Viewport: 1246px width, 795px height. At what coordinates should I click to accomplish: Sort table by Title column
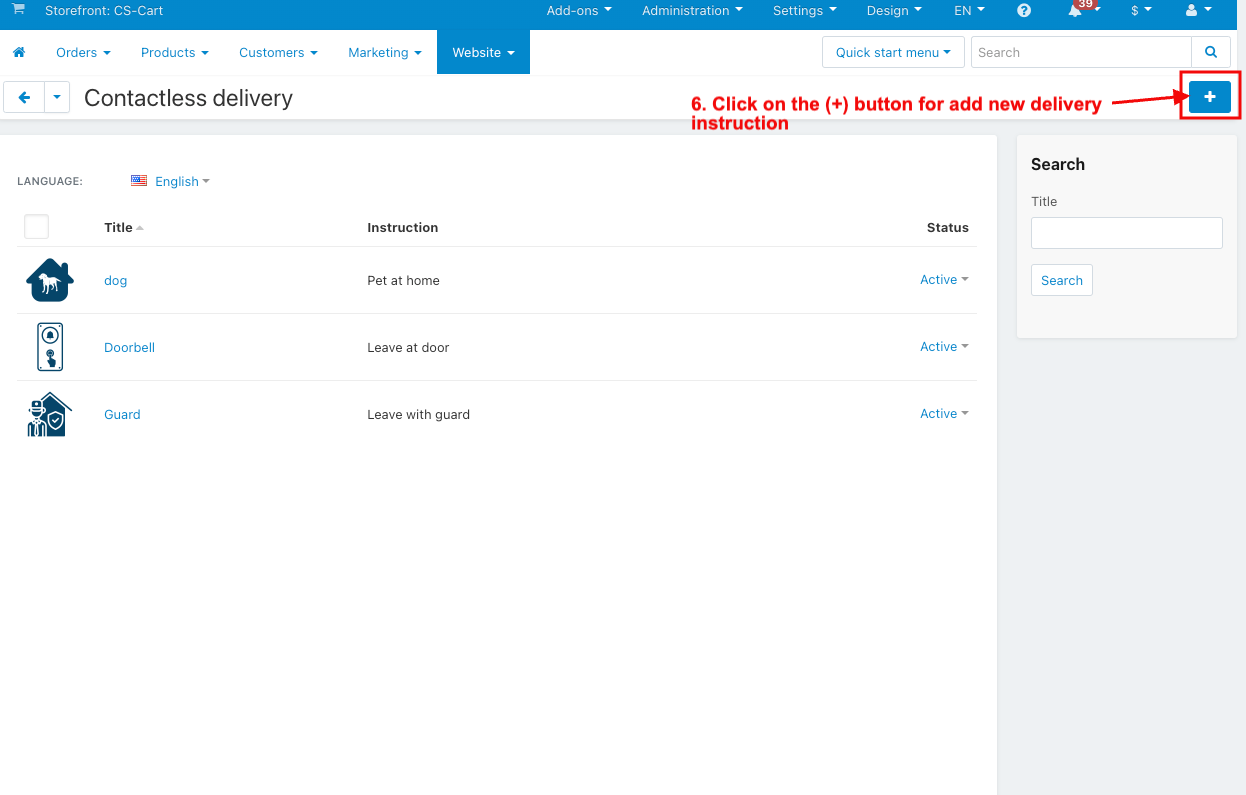(x=123, y=228)
